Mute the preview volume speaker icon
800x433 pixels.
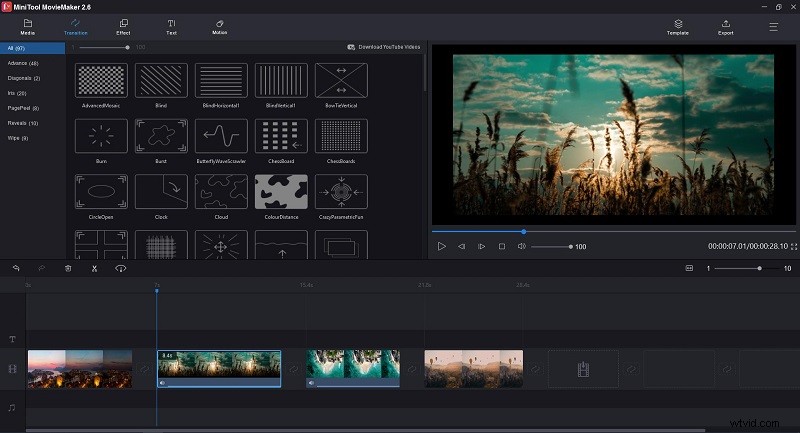coord(521,246)
